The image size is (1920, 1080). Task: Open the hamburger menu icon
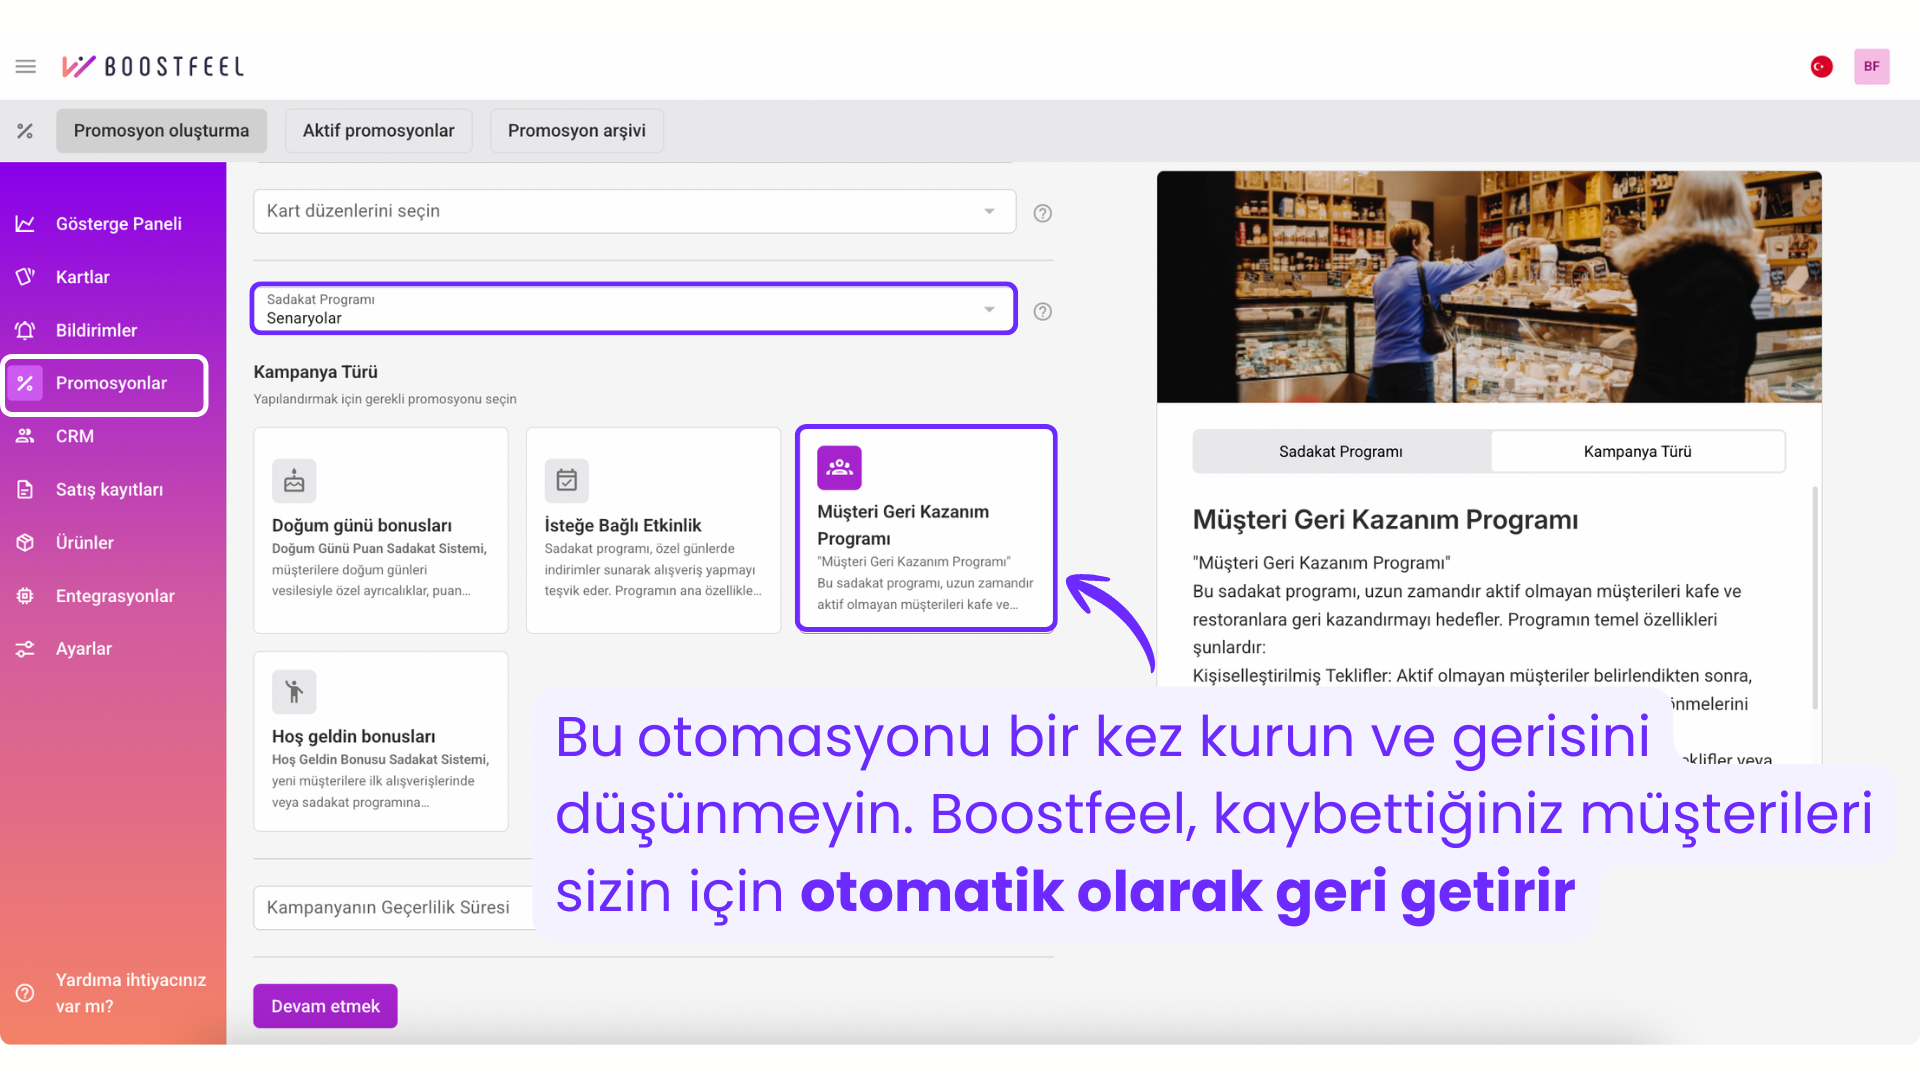[26, 66]
